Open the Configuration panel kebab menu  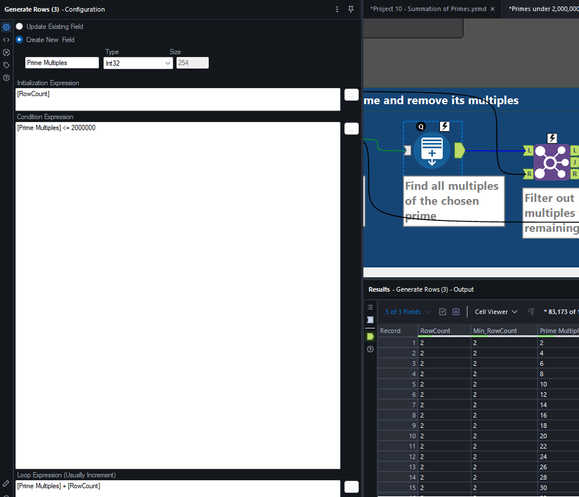(x=337, y=9)
